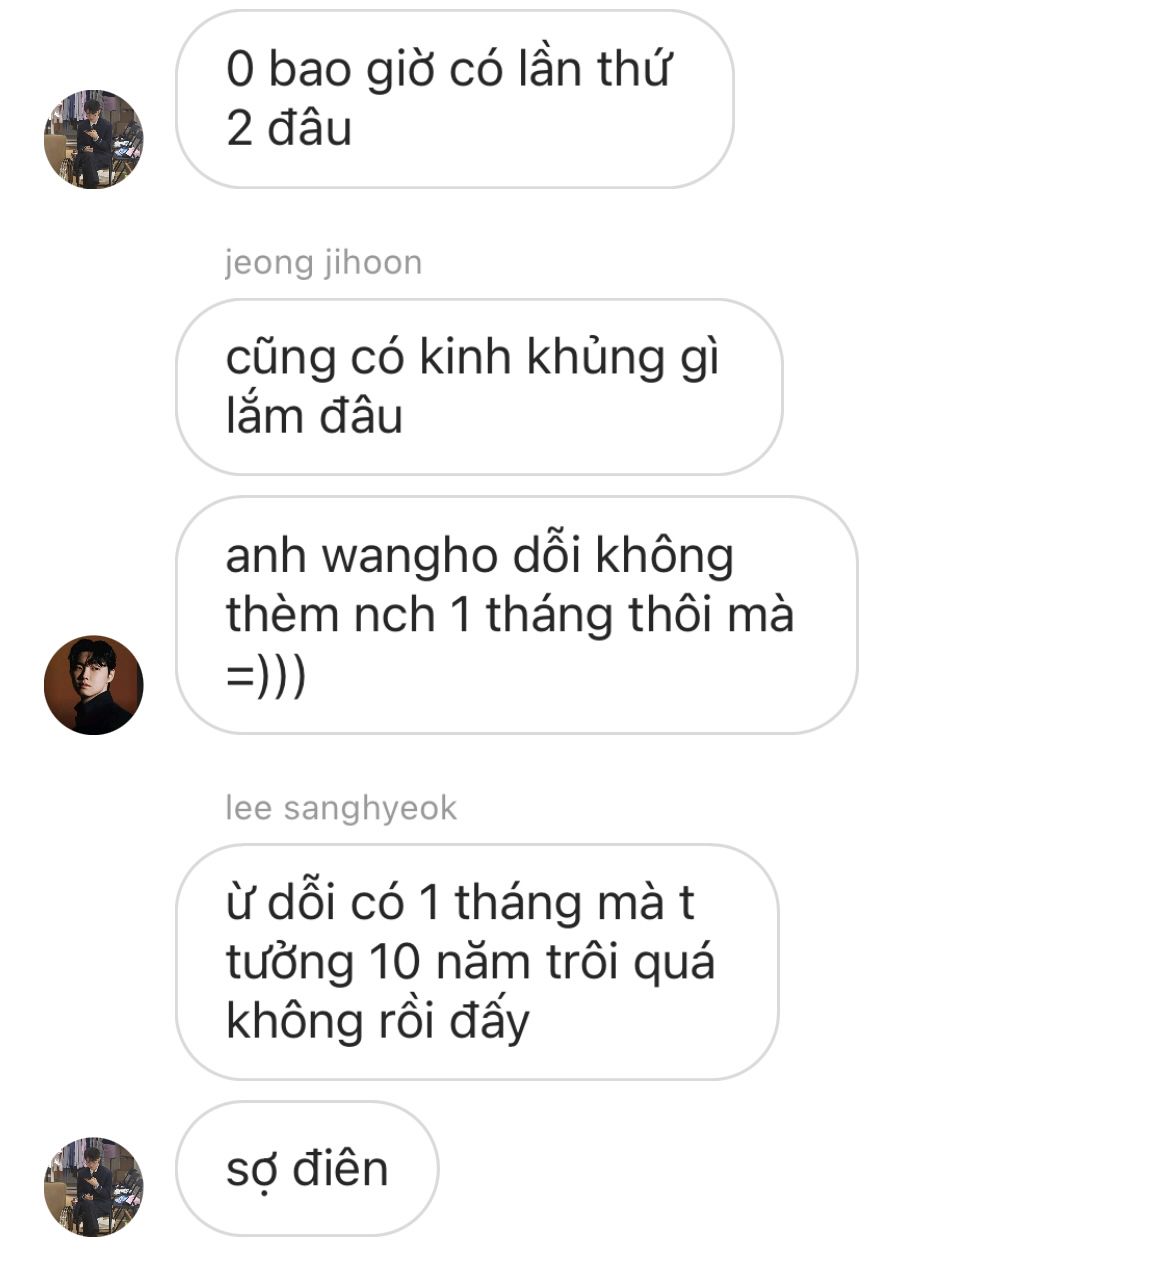Open the 'jeong jihoon' sender name label

[323, 262]
